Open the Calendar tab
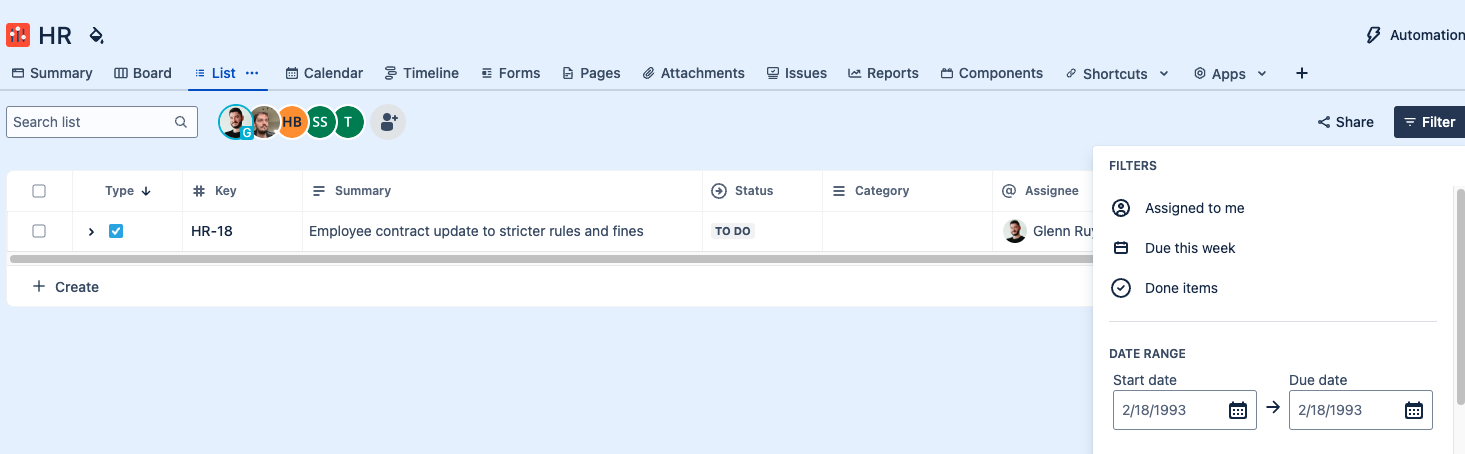 (x=324, y=73)
